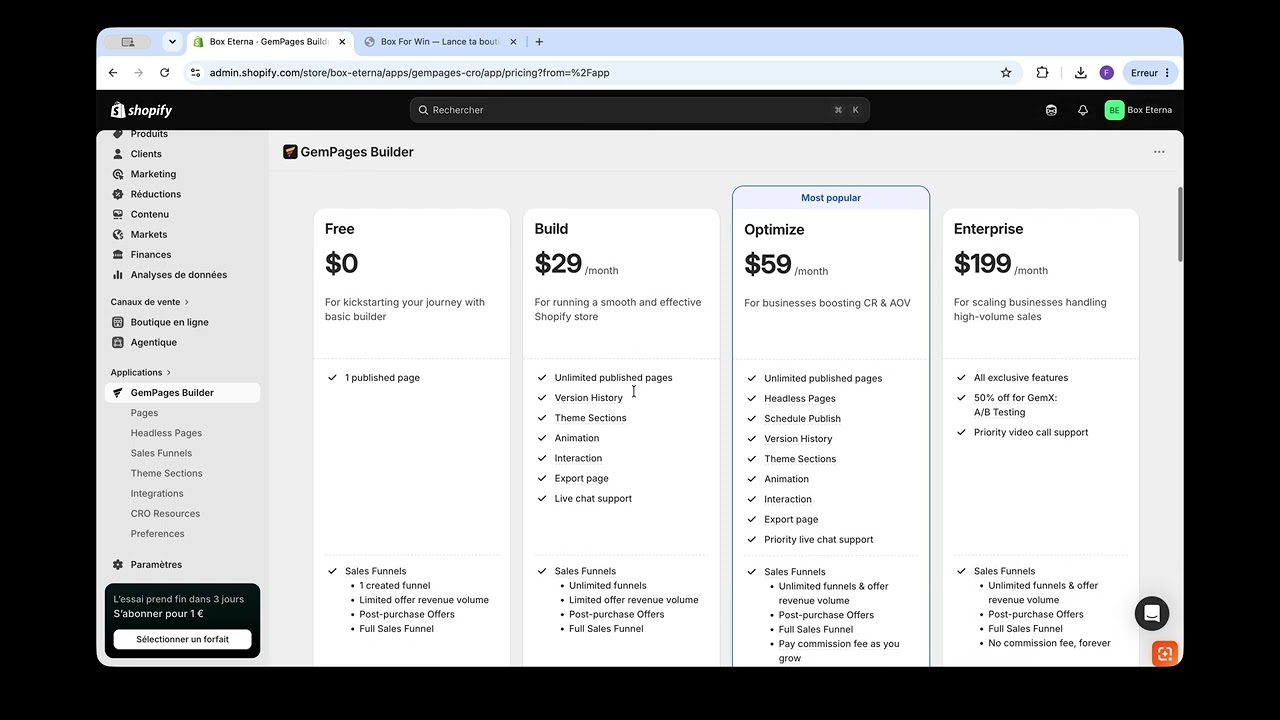Click the Contenu sidebar icon

118,214
